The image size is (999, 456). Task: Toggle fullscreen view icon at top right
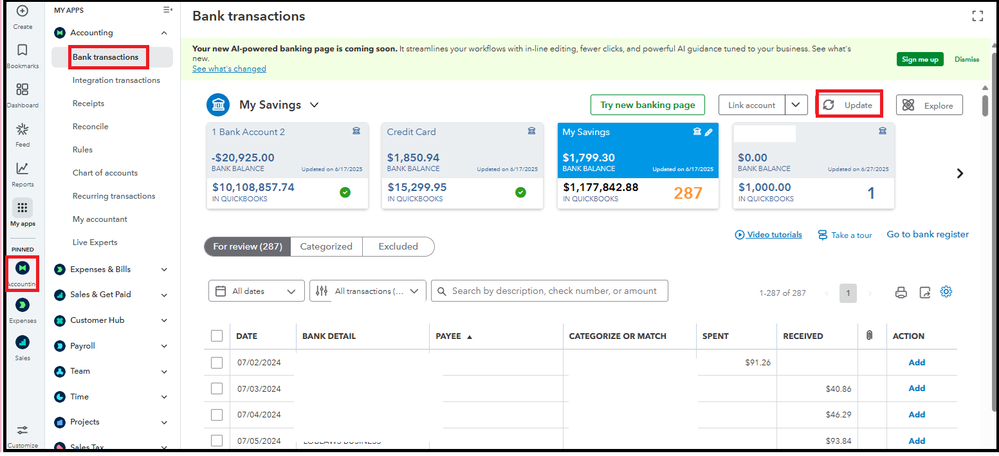[x=977, y=16]
